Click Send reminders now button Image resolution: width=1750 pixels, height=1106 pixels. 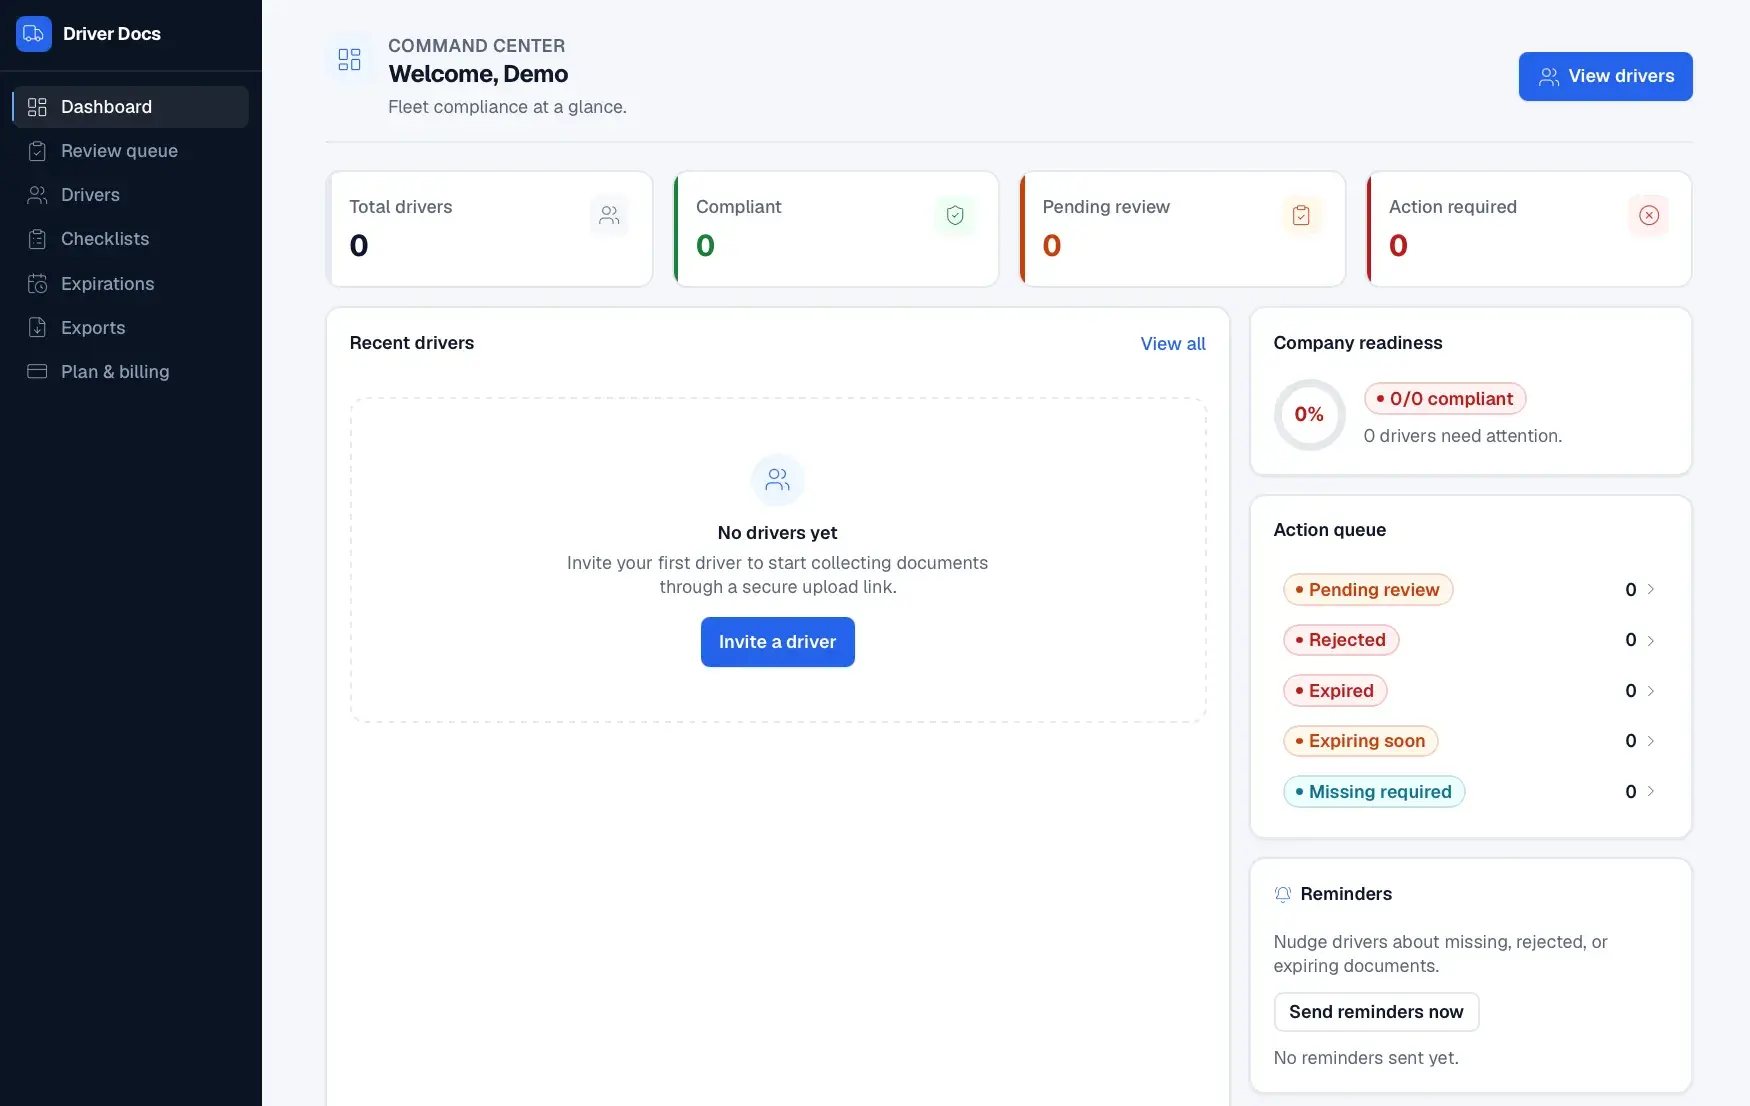tap(1376, 1012)
